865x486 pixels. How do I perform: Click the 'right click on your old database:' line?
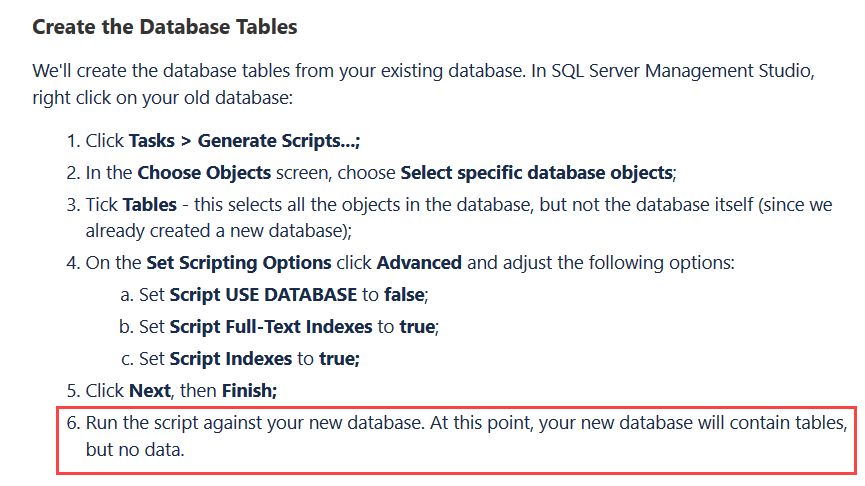(163, 98)
